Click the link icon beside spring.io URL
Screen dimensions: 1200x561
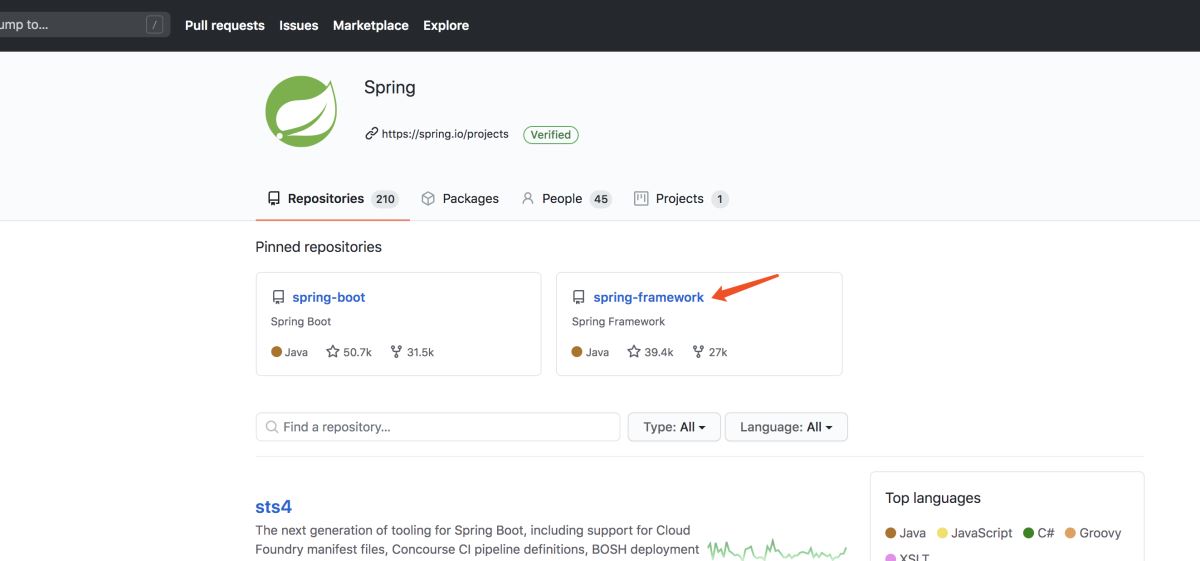[x=371, y=134]
